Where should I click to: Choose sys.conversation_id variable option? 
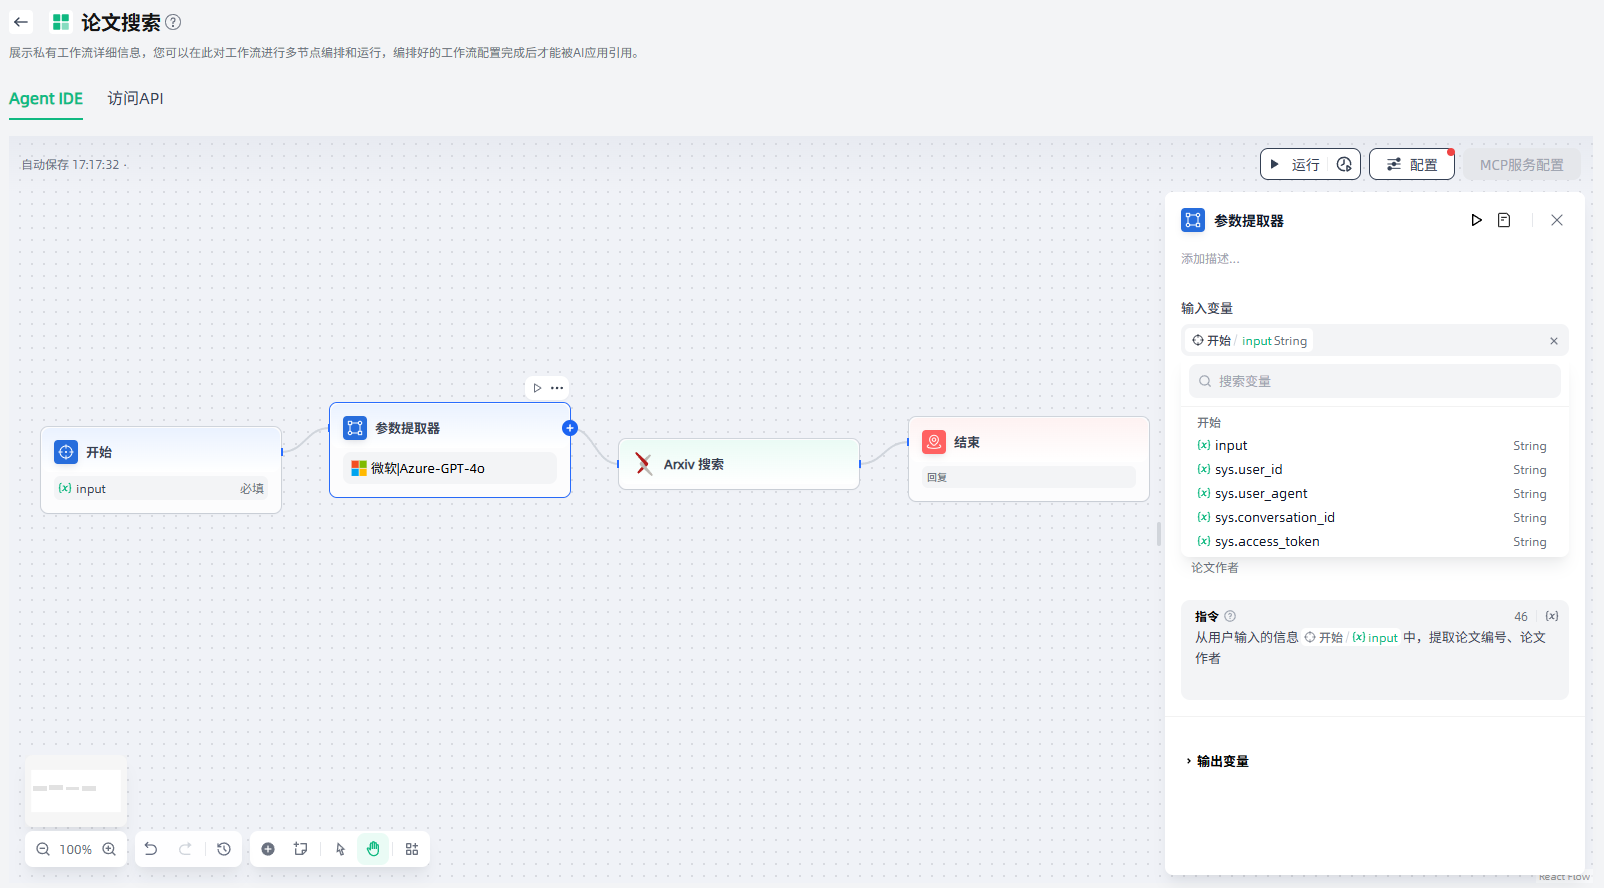[x=1274, y=518]
